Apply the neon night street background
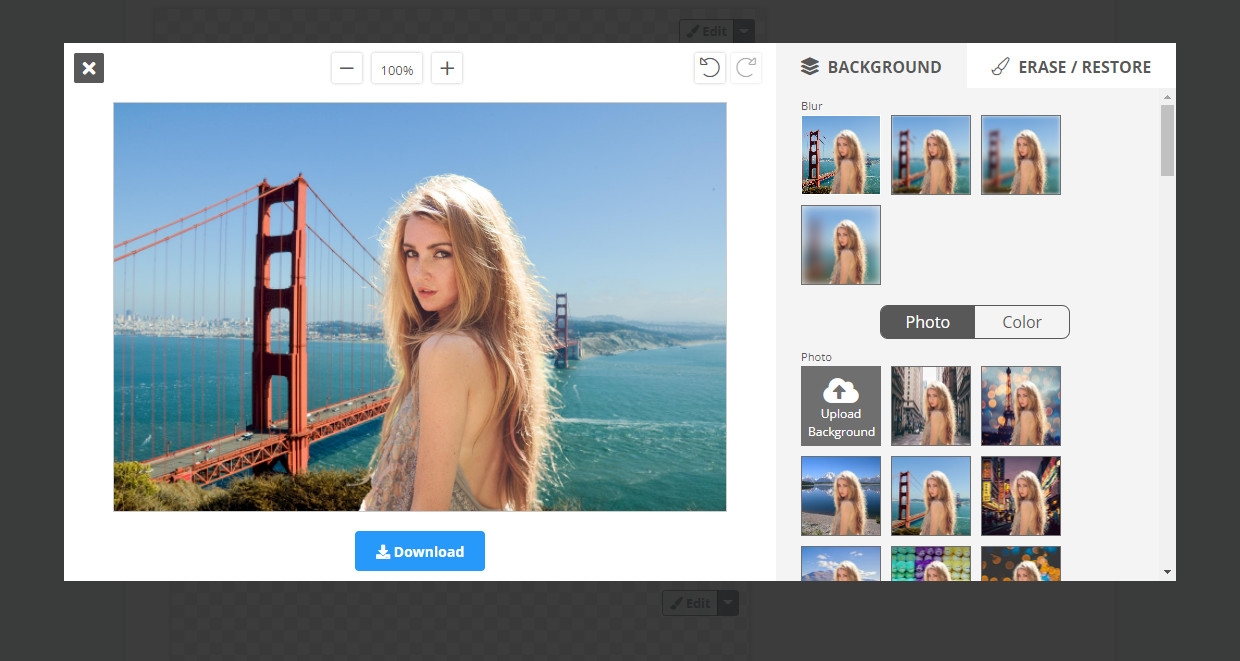1240x661 pixels. click(1021, 496)
